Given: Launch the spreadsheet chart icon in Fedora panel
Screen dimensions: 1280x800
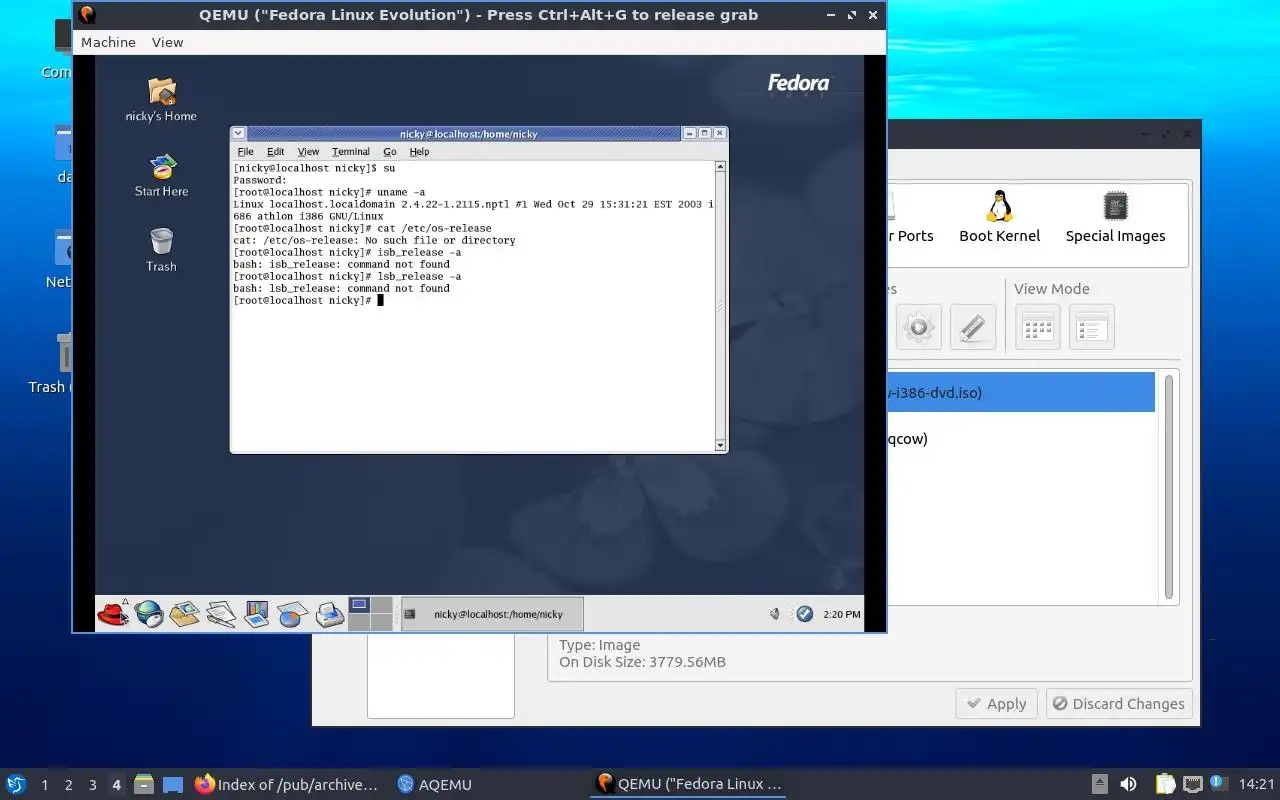Looking at the screenshot, I should pyautogui.click(x=293, y=613).
